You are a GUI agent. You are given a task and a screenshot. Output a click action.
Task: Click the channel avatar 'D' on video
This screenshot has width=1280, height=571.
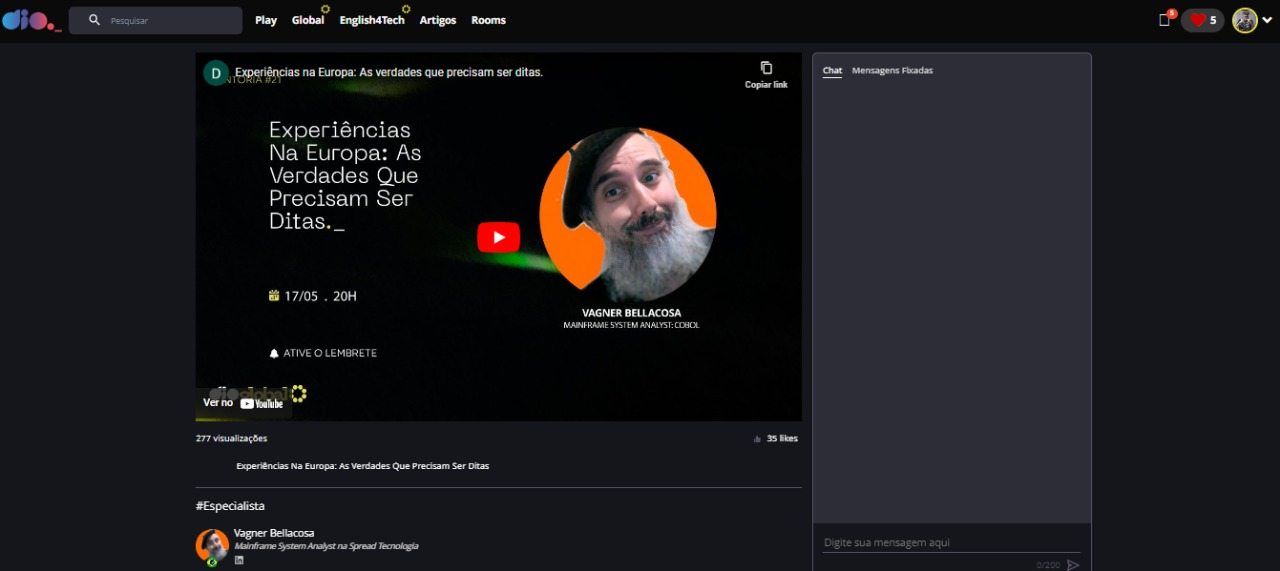(216, 73)
